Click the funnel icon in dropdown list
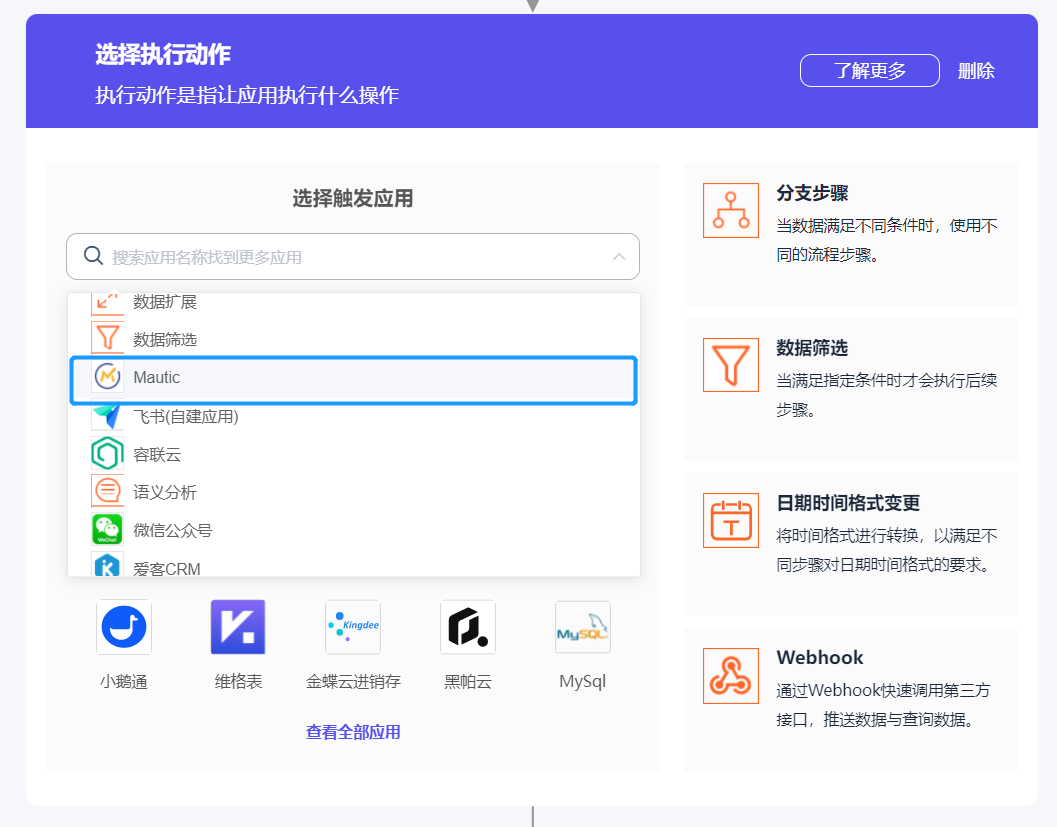 click(x=108, y=338)
